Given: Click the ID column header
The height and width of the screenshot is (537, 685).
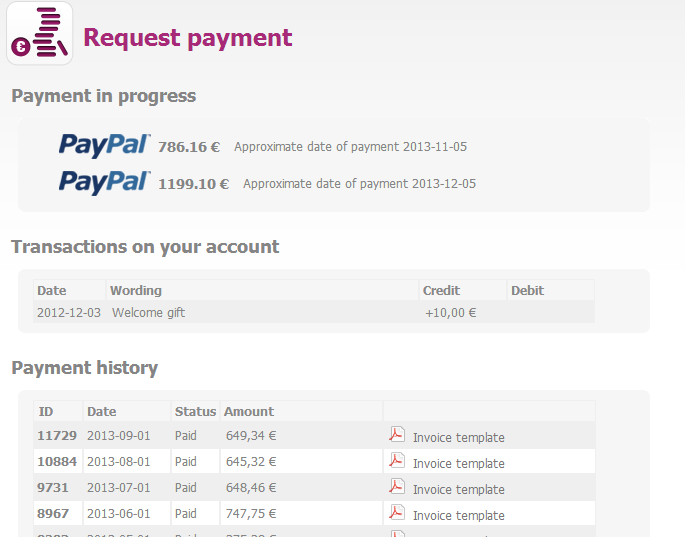Looking at the screenshot, I should (46, 411).
